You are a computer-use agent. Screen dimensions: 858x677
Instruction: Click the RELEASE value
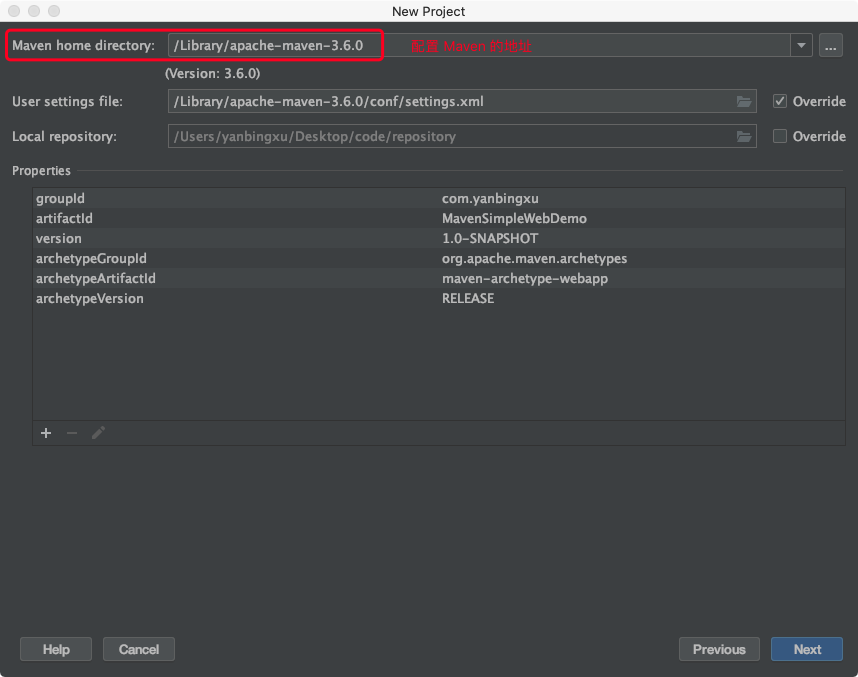coord(468,298)
